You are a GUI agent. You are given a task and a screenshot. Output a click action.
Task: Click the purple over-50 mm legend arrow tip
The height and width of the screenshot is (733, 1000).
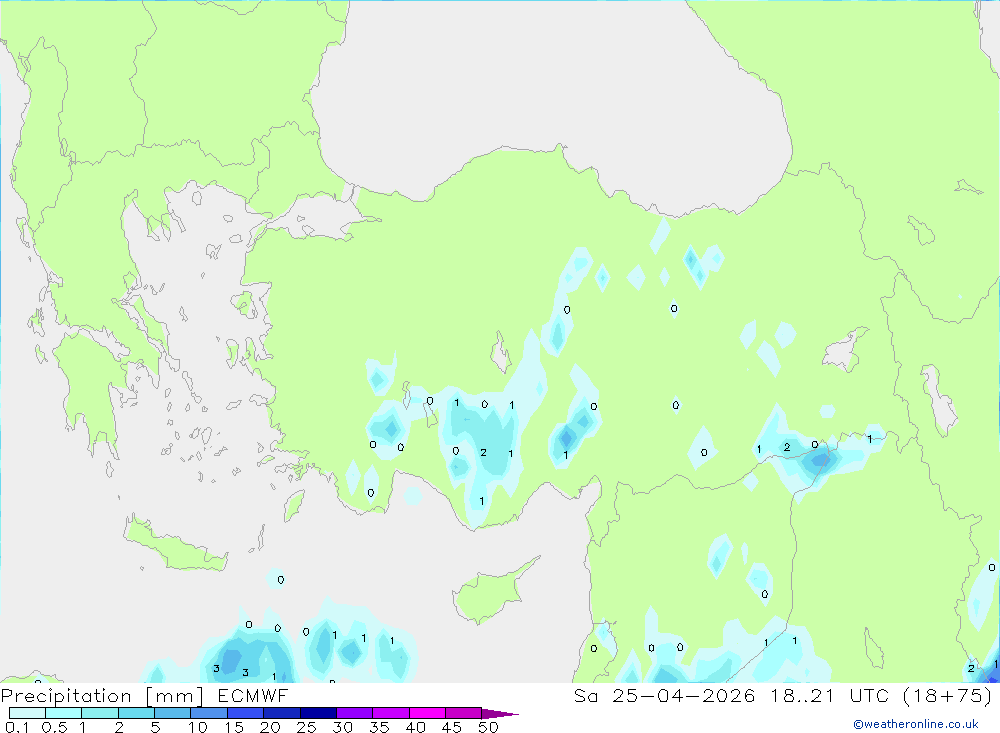[500, 713]
